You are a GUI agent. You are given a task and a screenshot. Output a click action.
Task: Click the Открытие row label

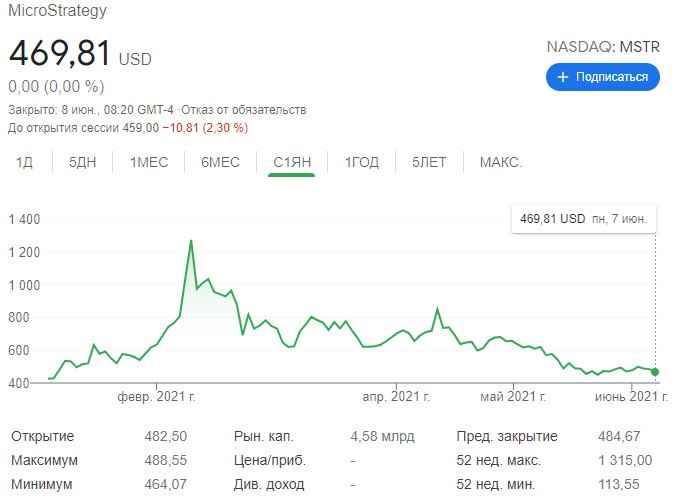click(x=43, y=436)
